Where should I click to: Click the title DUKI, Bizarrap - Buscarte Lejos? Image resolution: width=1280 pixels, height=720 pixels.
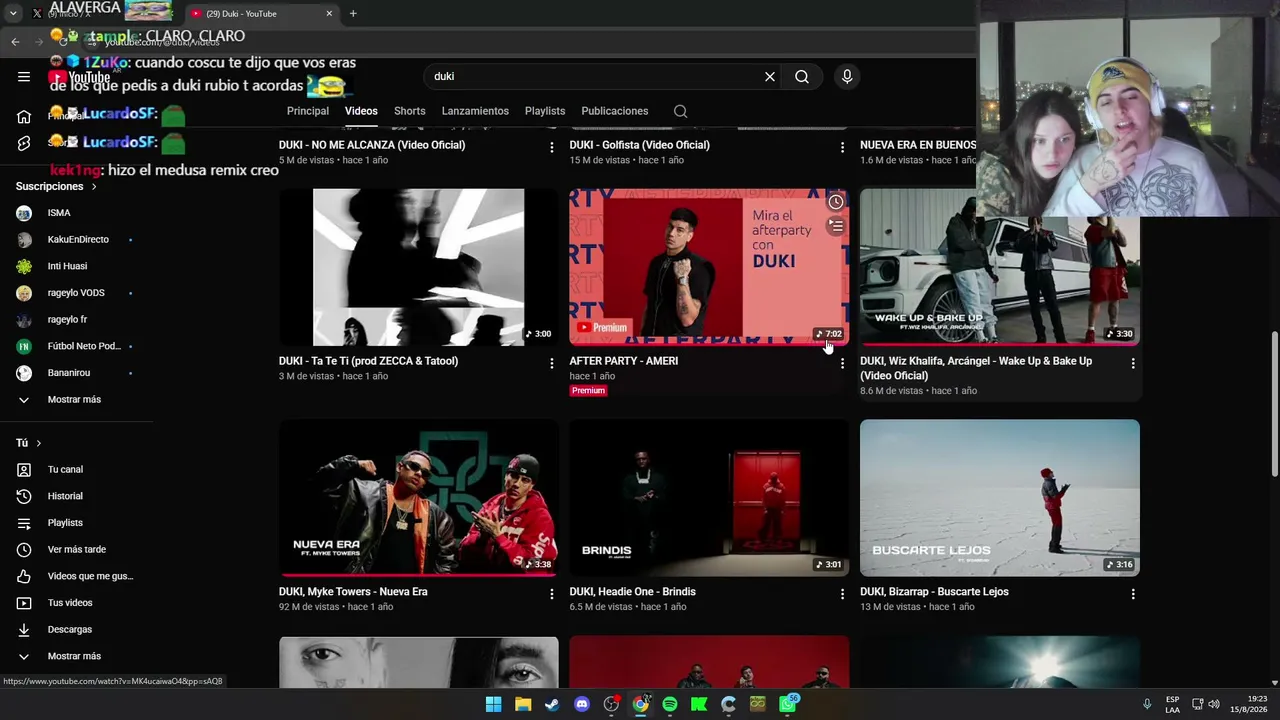click(934, 592)
